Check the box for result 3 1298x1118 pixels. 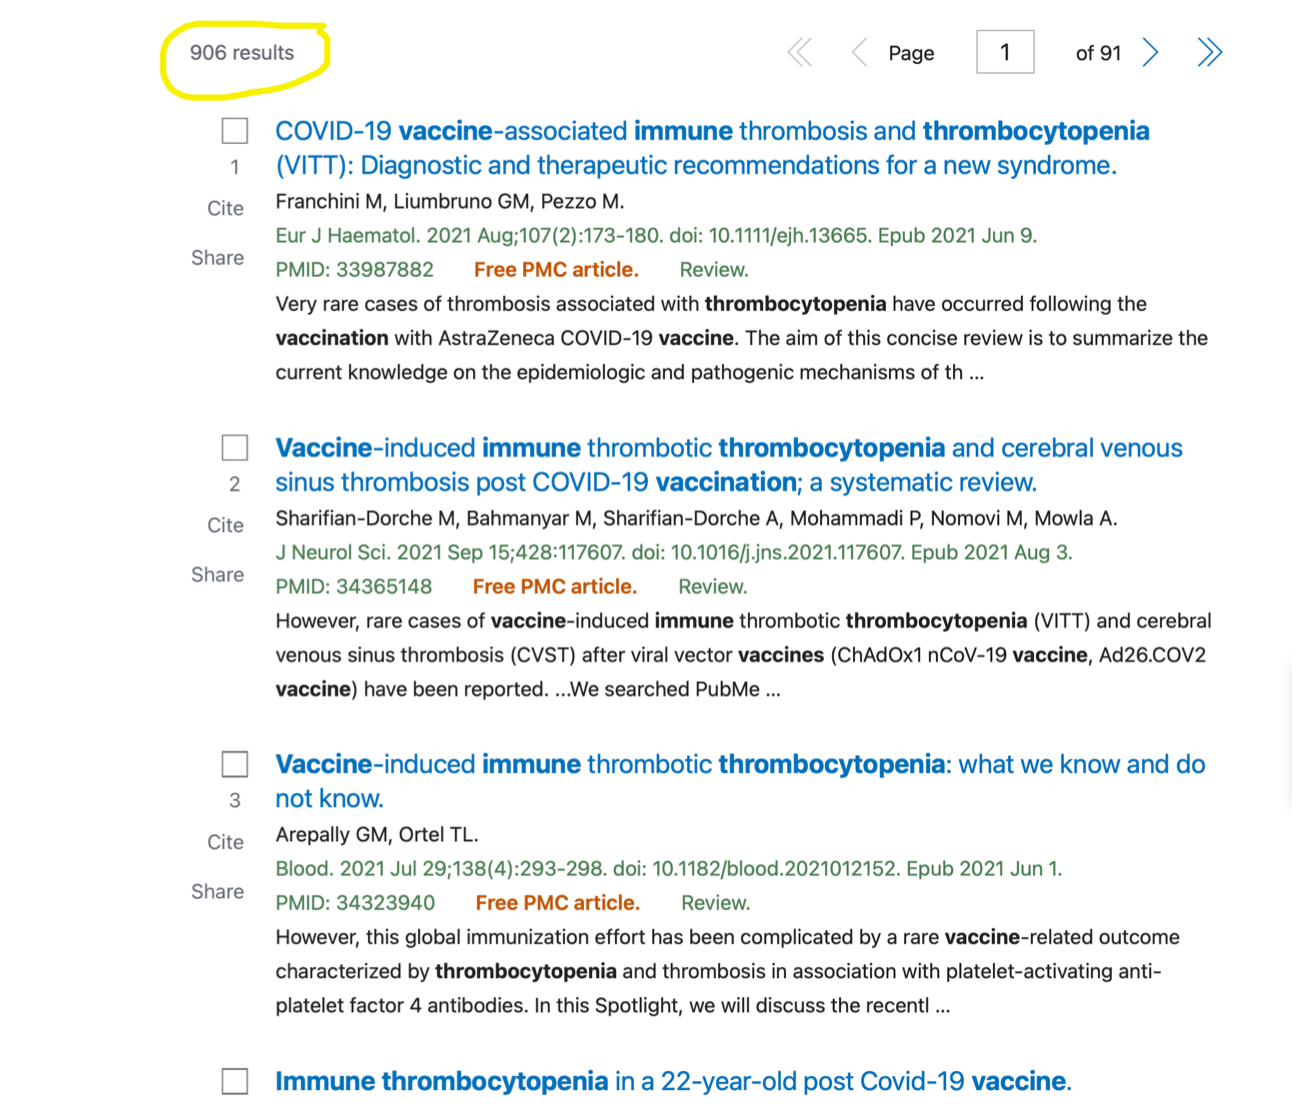235,764
